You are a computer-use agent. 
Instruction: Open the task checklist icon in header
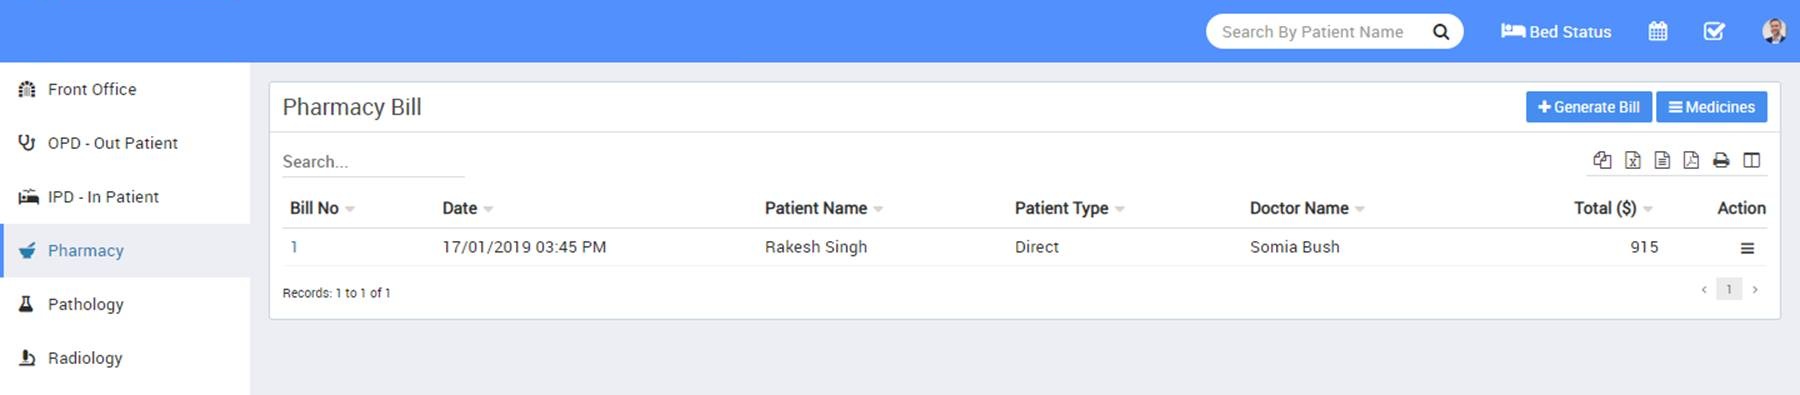[1714, 31]
